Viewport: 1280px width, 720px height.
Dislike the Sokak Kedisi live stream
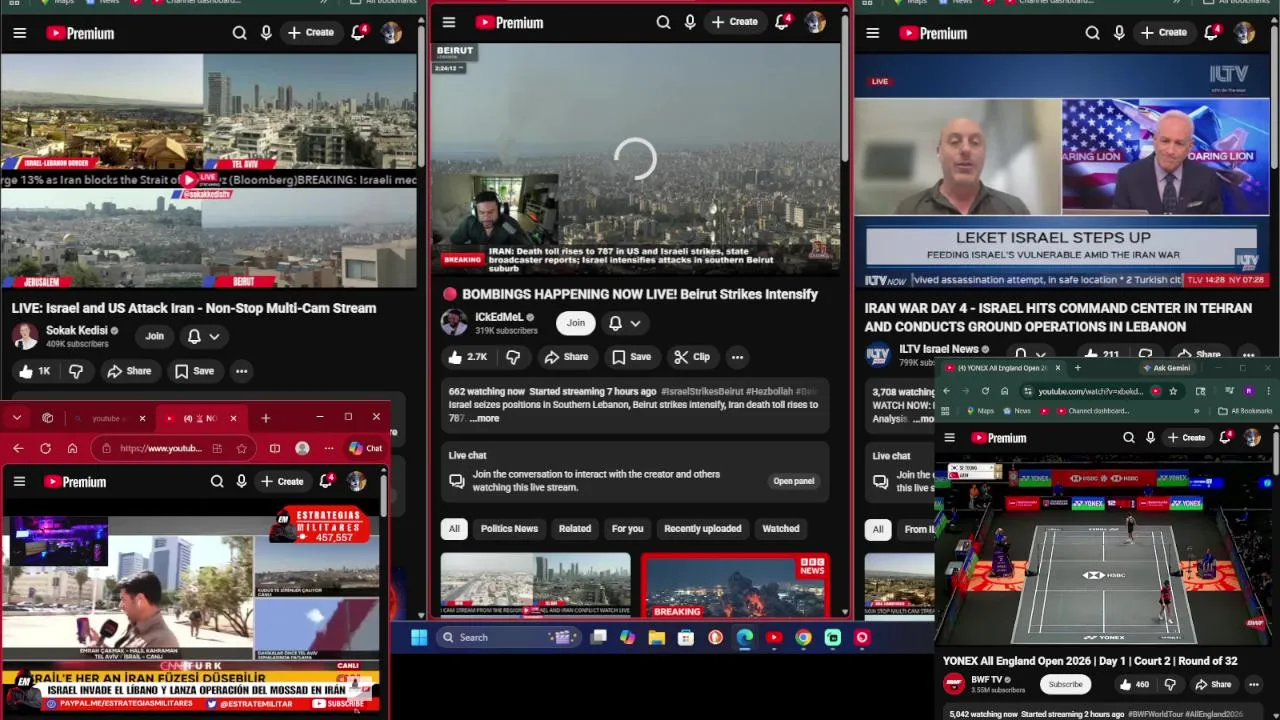76,371
